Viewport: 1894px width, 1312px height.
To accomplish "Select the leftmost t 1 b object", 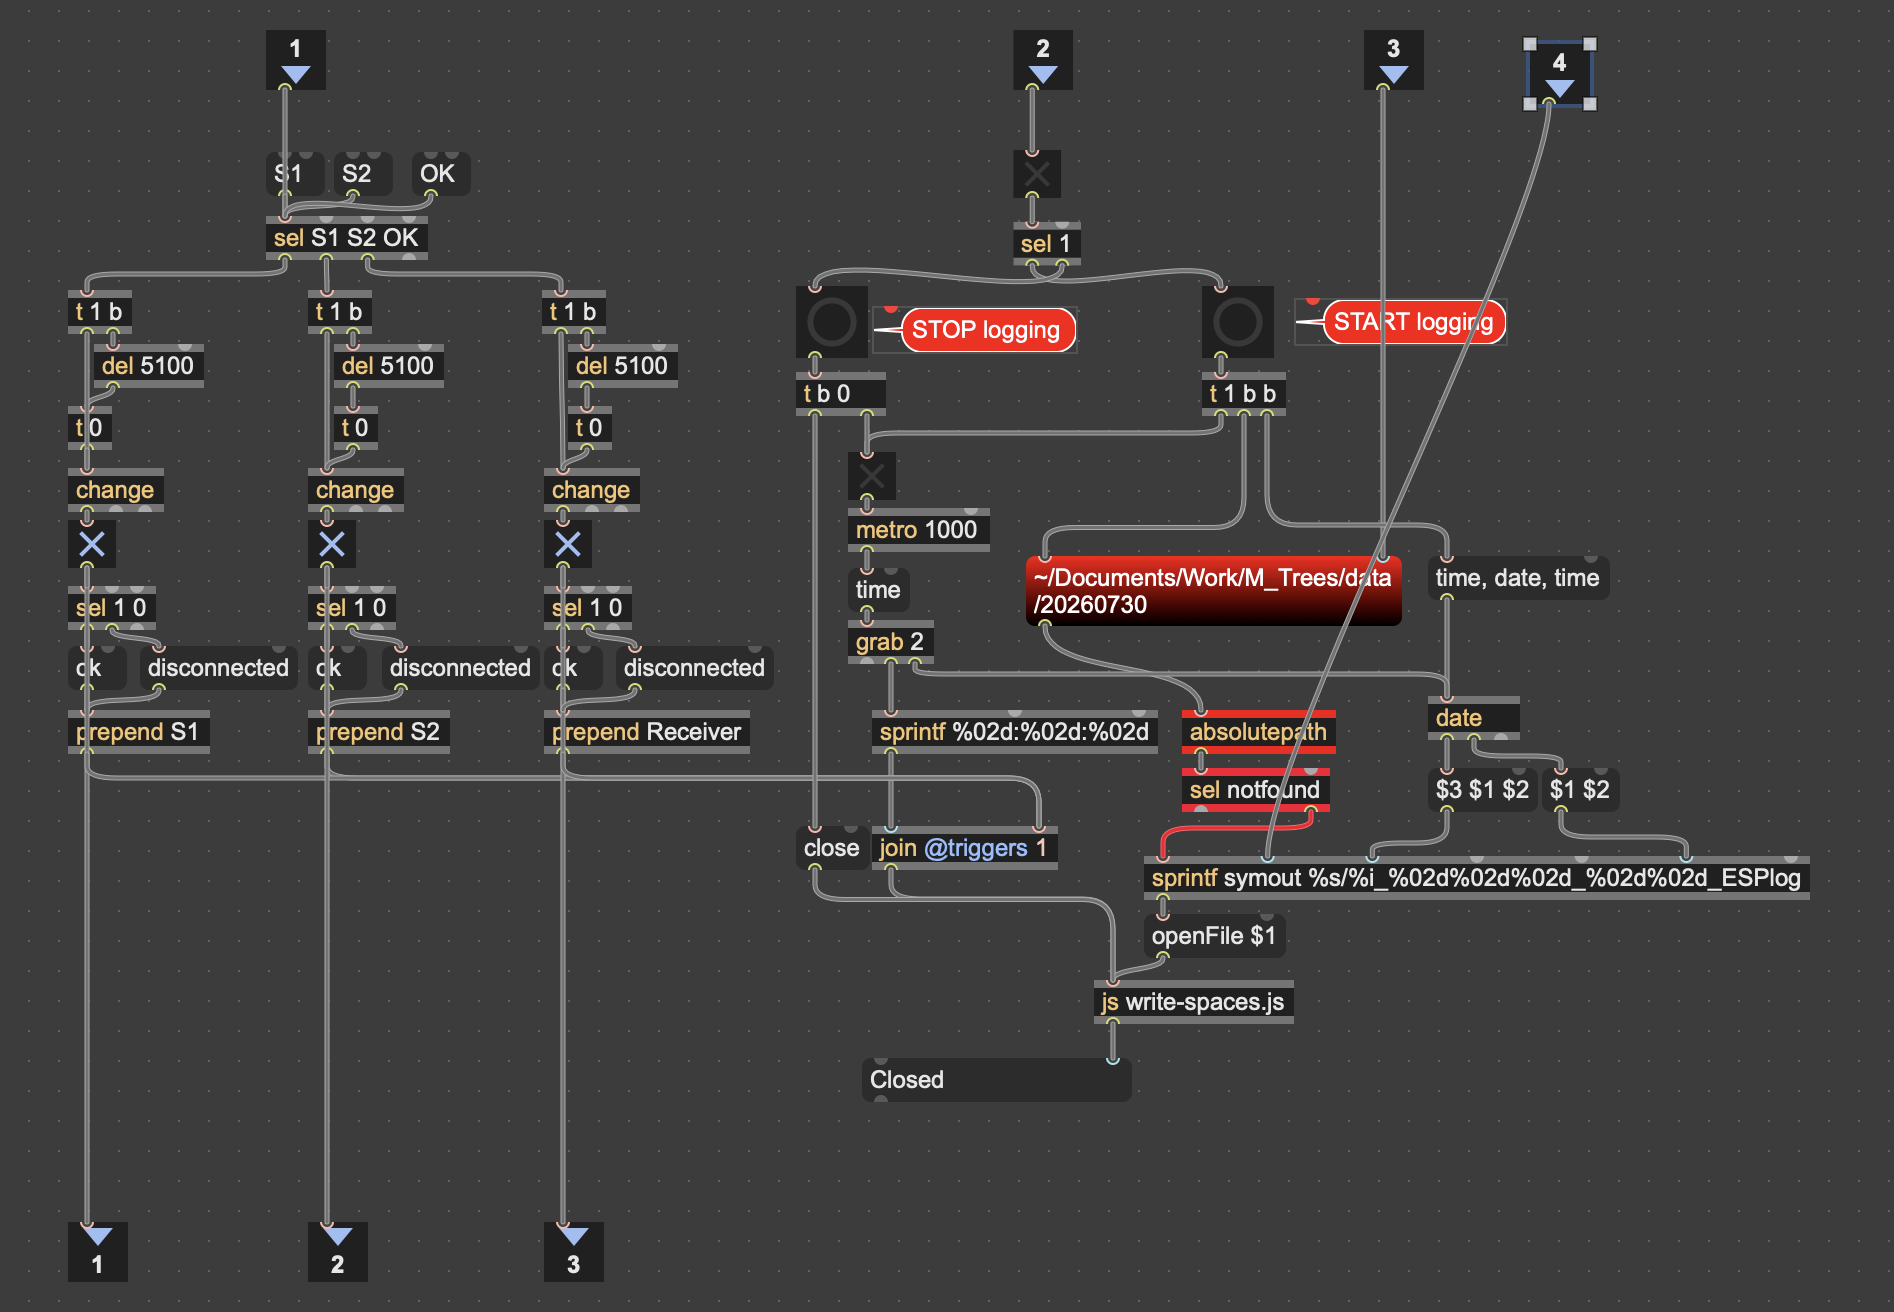I will pos(99,312).
